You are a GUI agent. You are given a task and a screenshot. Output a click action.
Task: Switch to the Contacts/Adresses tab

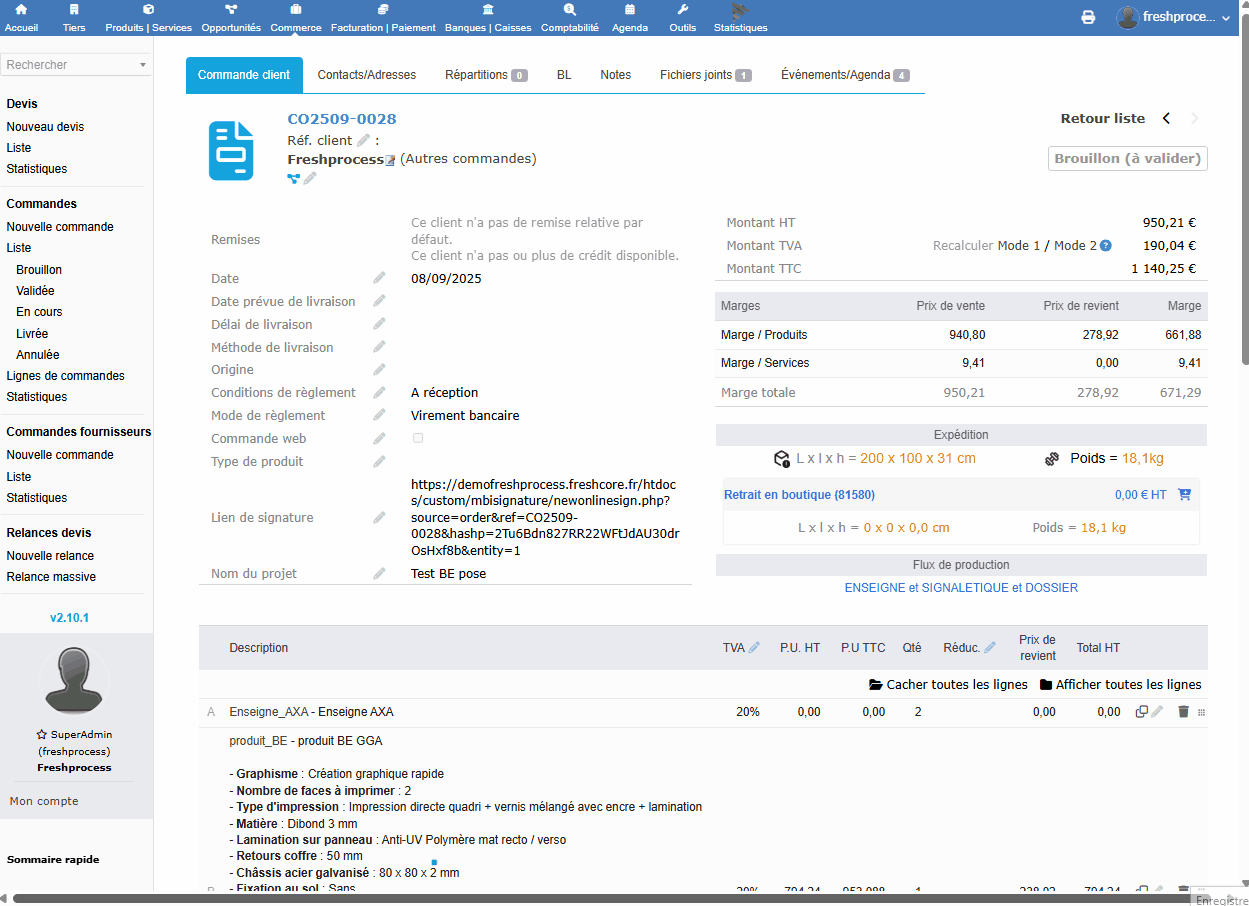point(366,75)
